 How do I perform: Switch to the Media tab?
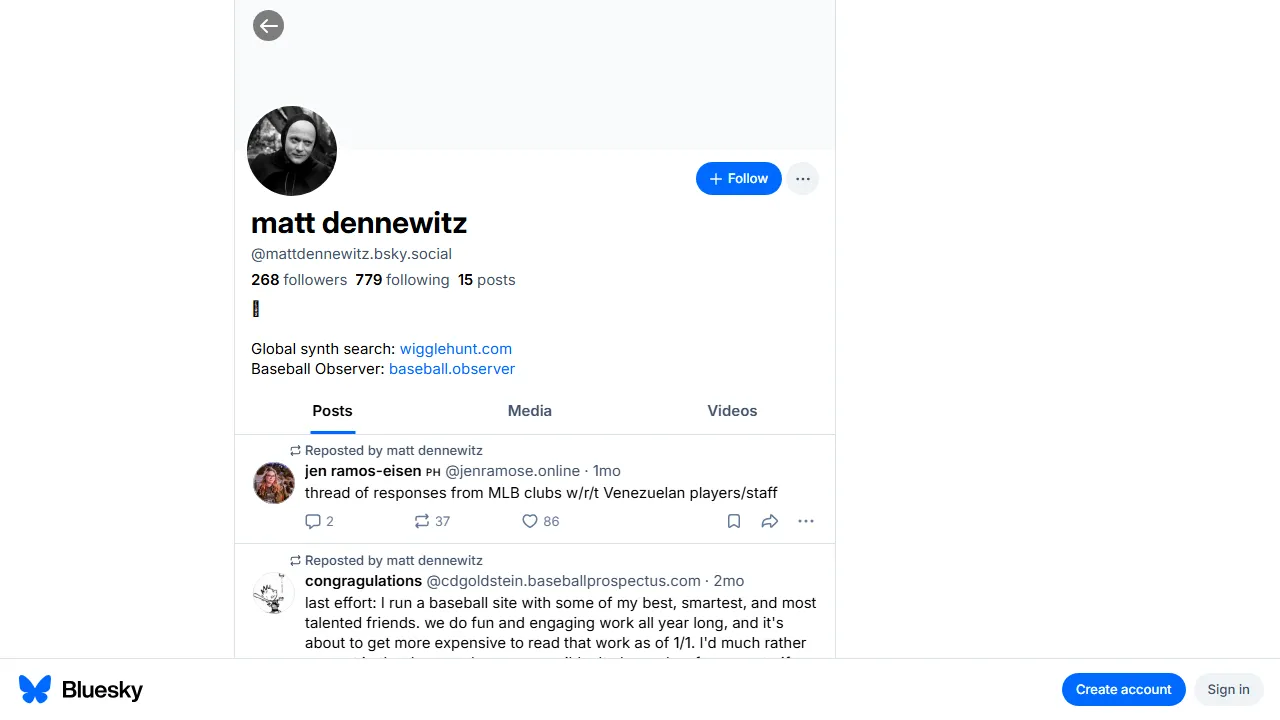[529, 411]
